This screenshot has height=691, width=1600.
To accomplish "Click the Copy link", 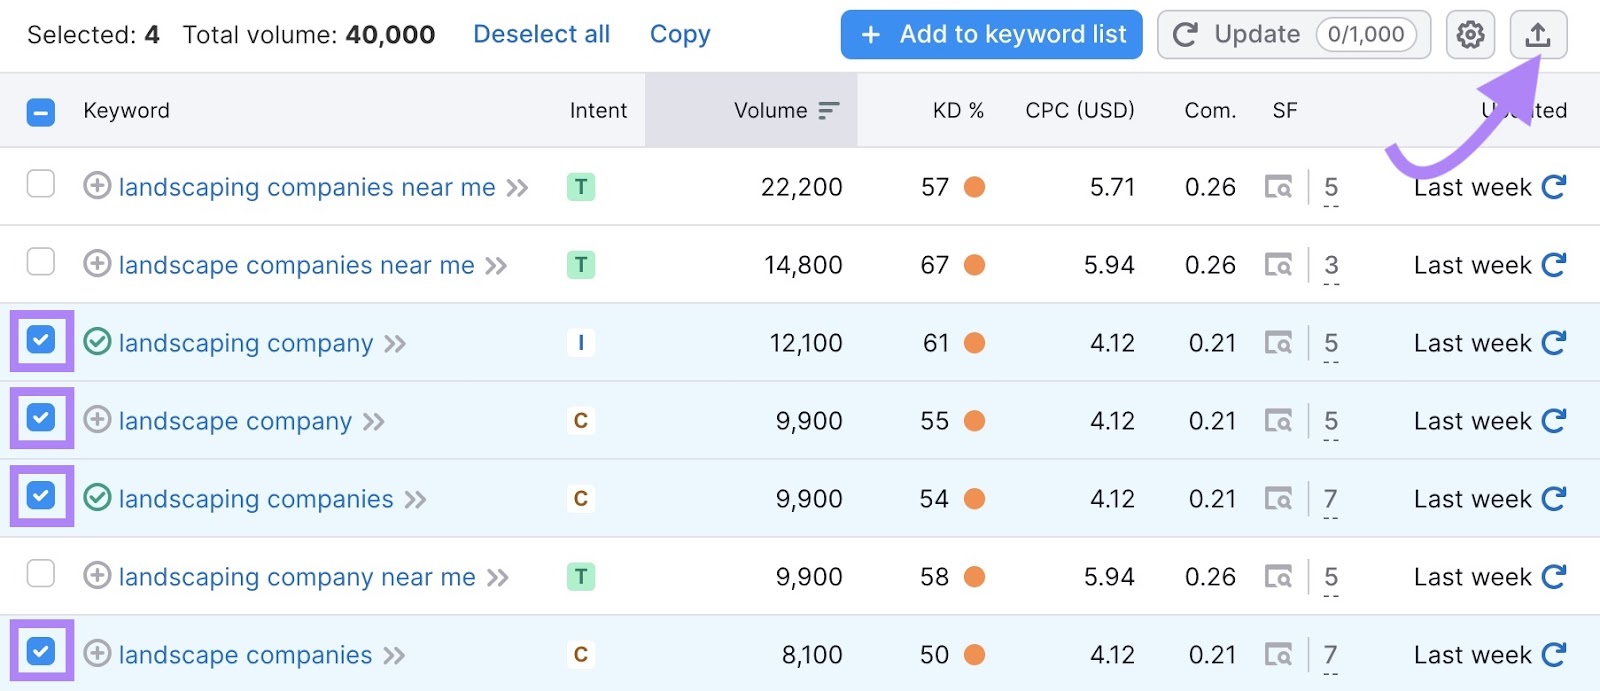I will [x=680, y=35].
